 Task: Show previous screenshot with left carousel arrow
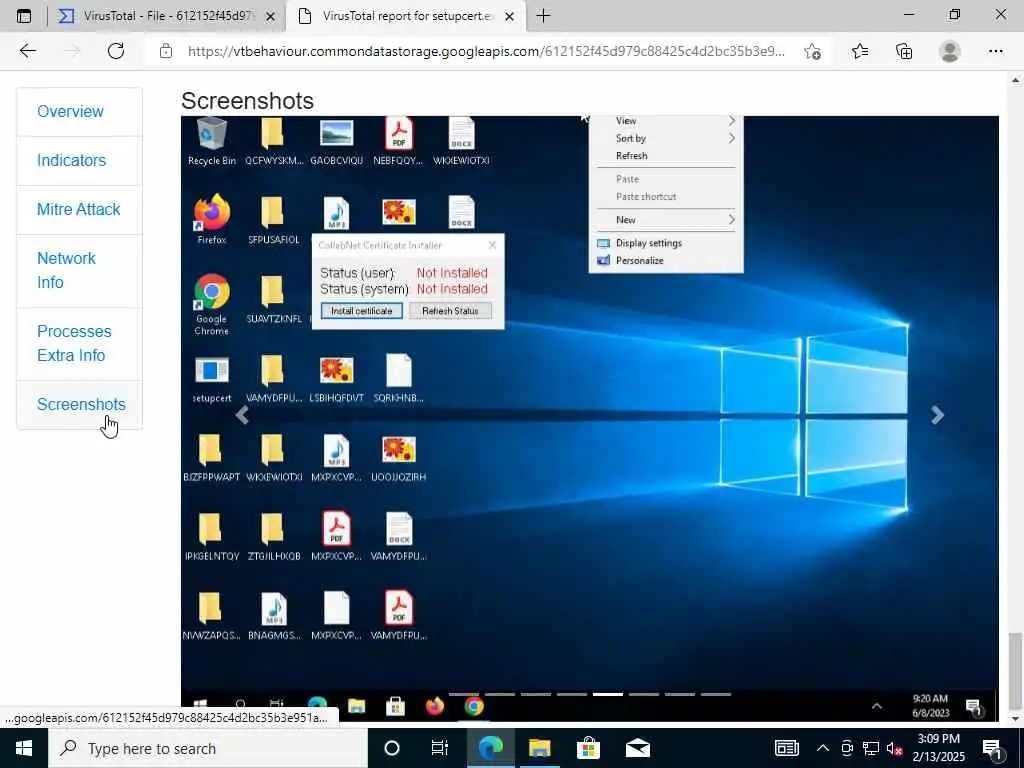[242, 415]
